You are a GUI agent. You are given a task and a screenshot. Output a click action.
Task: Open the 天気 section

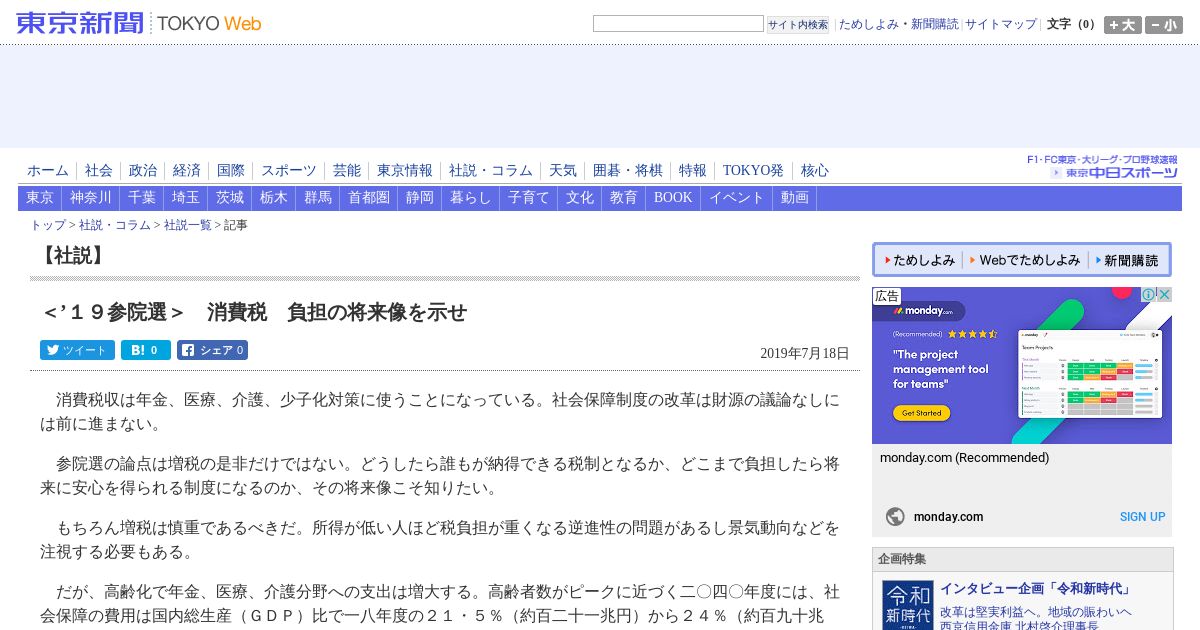(x=563, y=171)
